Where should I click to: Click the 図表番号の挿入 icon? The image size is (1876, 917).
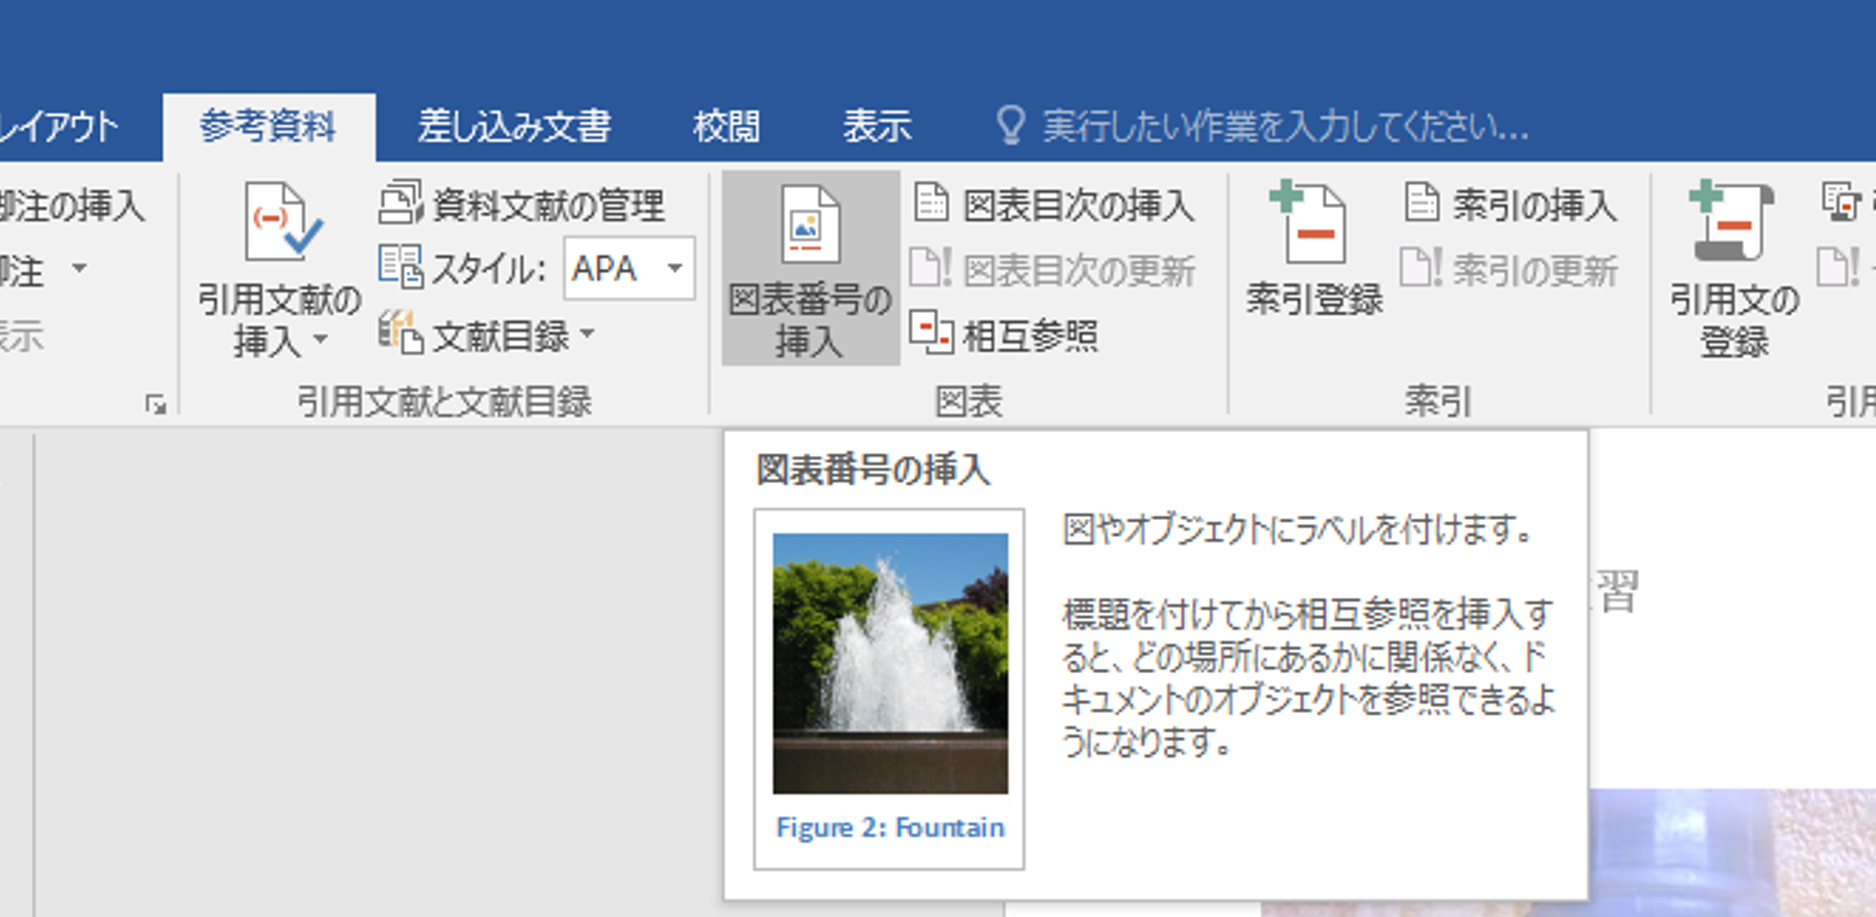click(x=809, y=224)
